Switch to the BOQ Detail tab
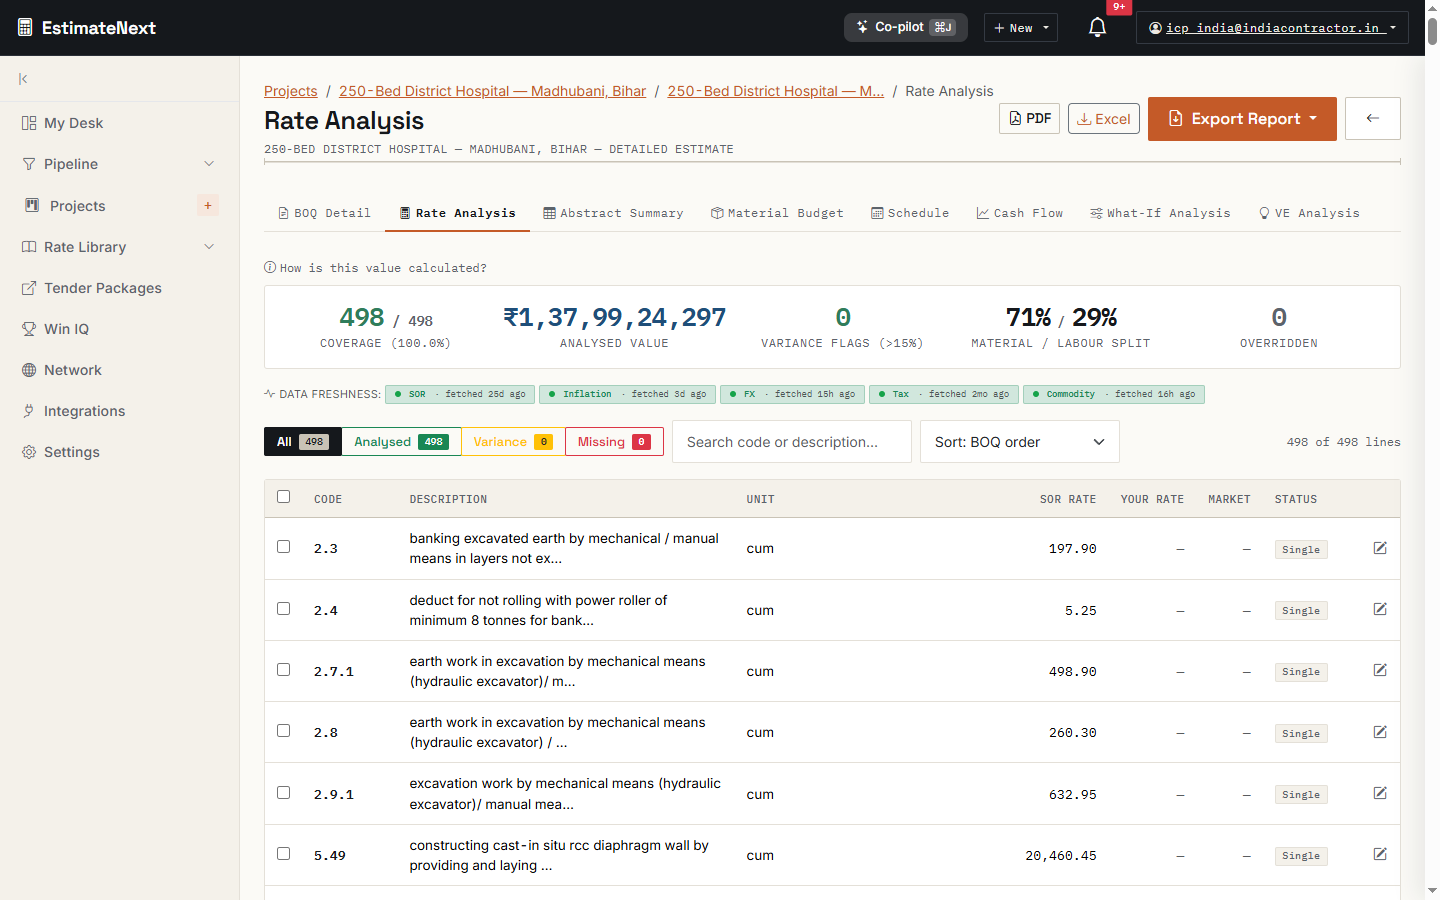1440x900 pixels. click(x=324, y=213)
